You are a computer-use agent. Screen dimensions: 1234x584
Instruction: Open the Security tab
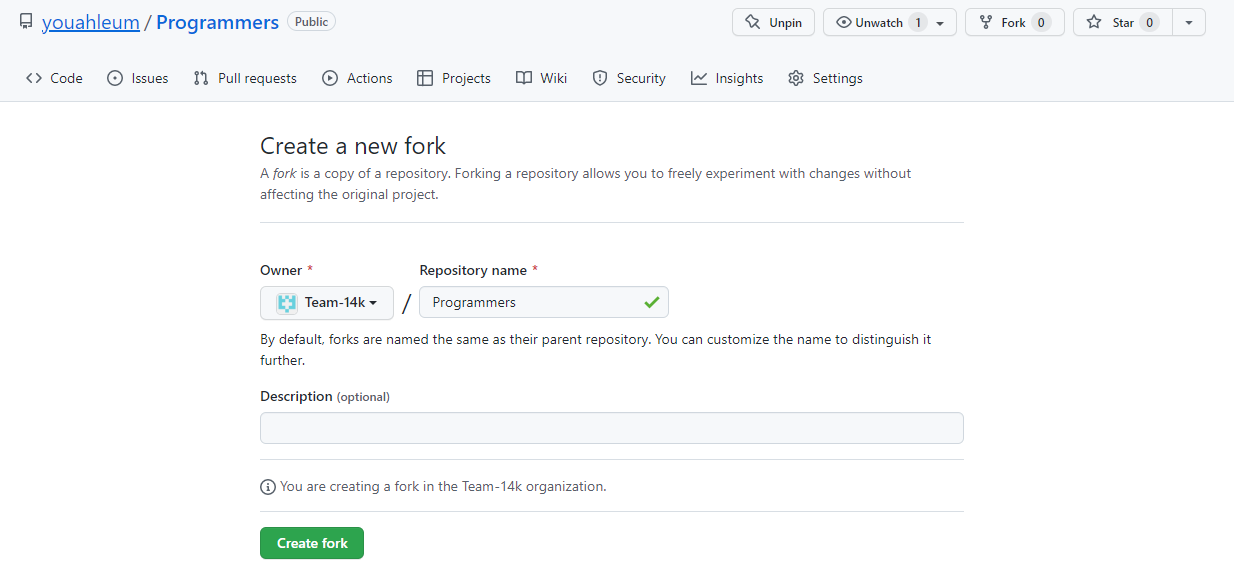click(x=629, y=78)
